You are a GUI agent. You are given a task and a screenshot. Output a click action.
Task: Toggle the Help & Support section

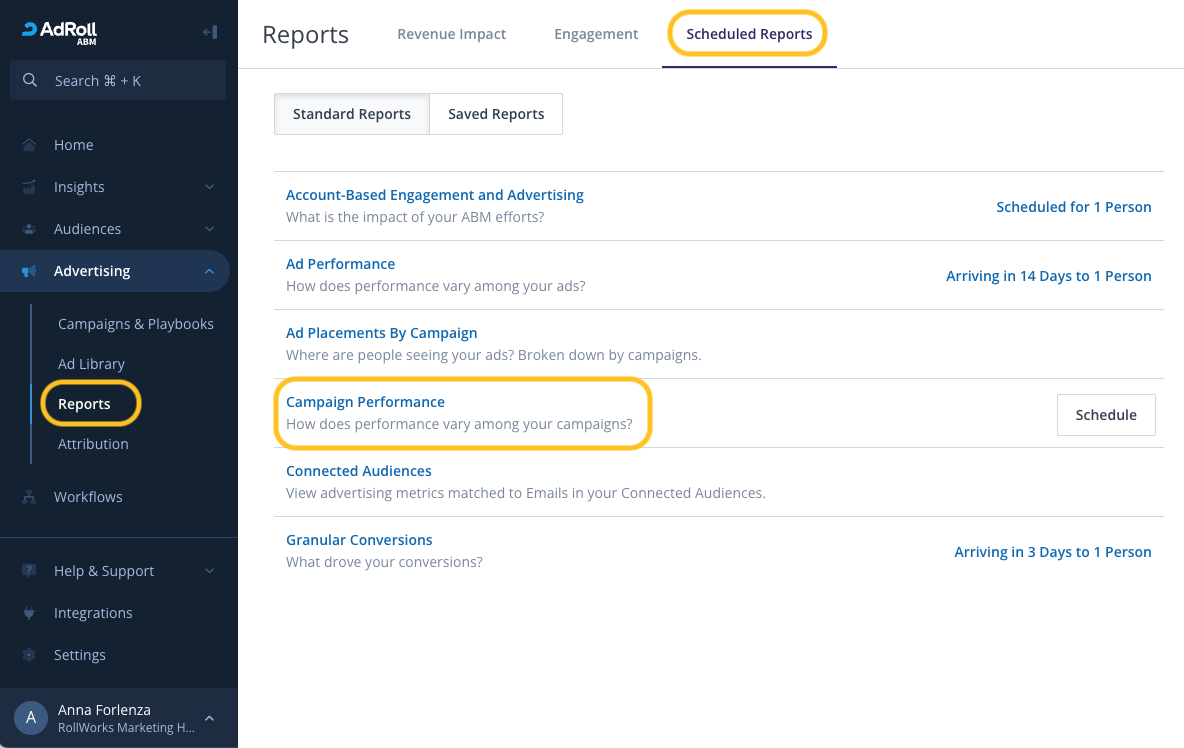[x=103, y=570]
